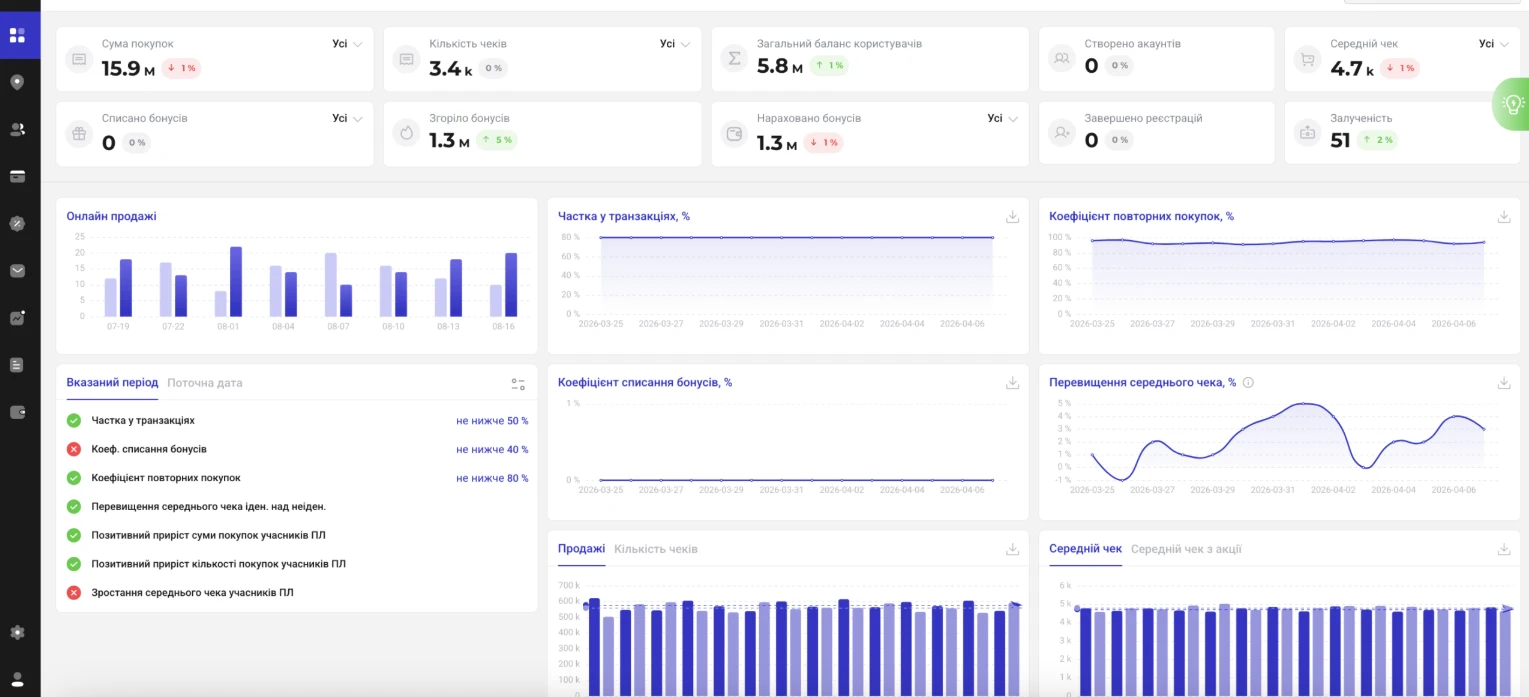Open settings gear in sidebar
Image resolution: width=1529 pixels, height=697 pixels.
[x=17, y=633]
